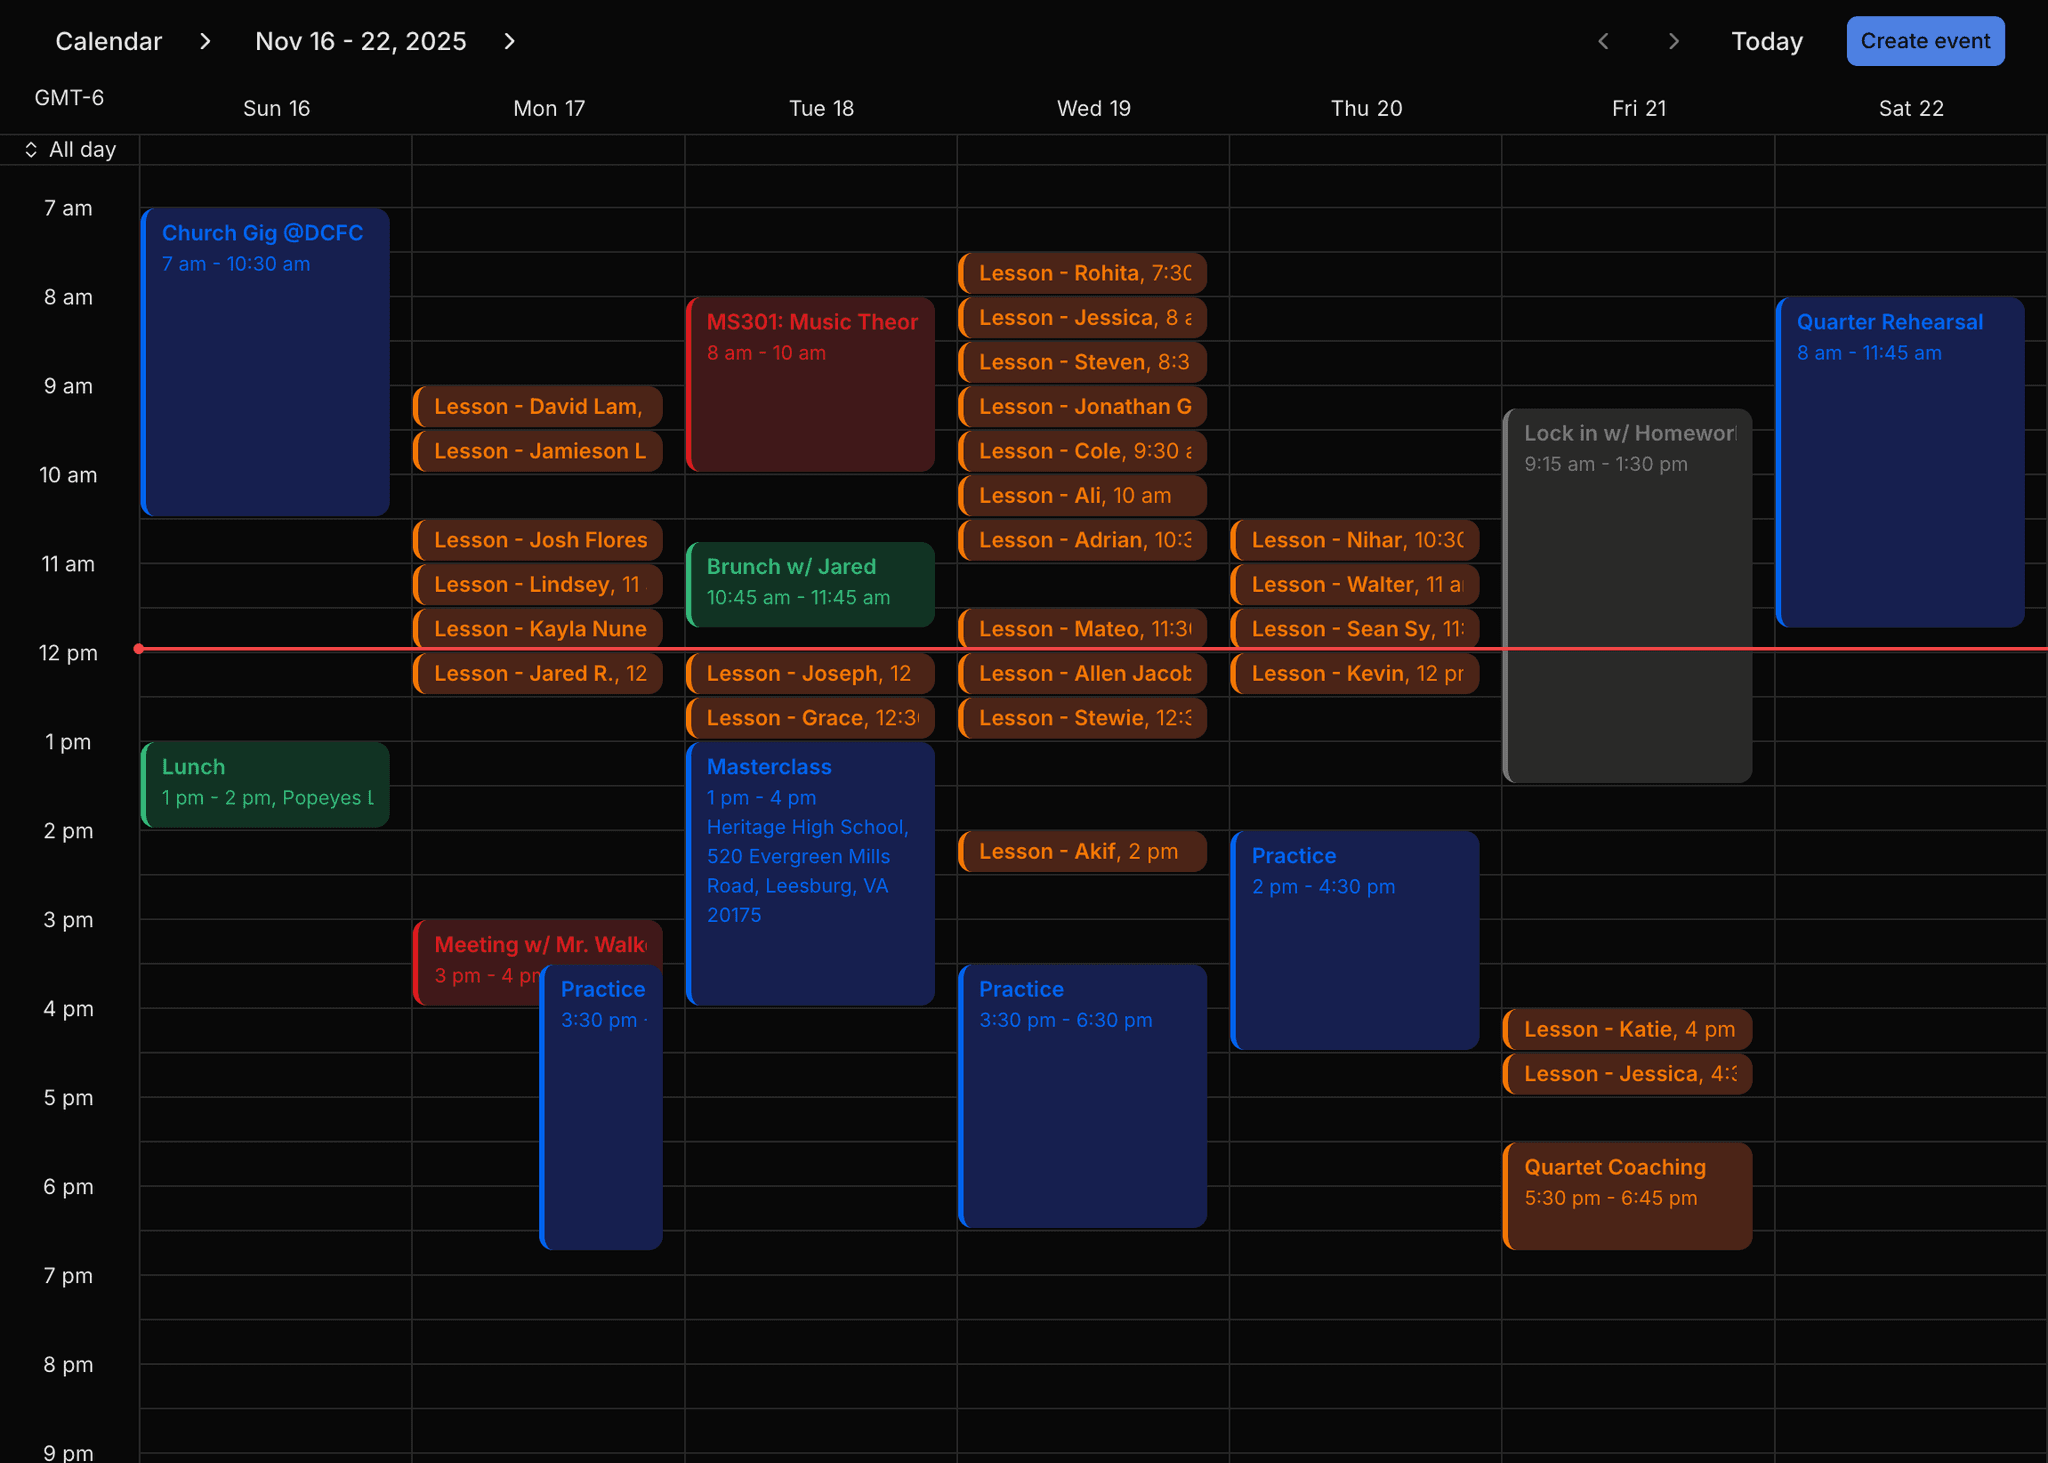Toggle the All day row sort arrows
The image size is (2048, 1463).
pos(31,149)
